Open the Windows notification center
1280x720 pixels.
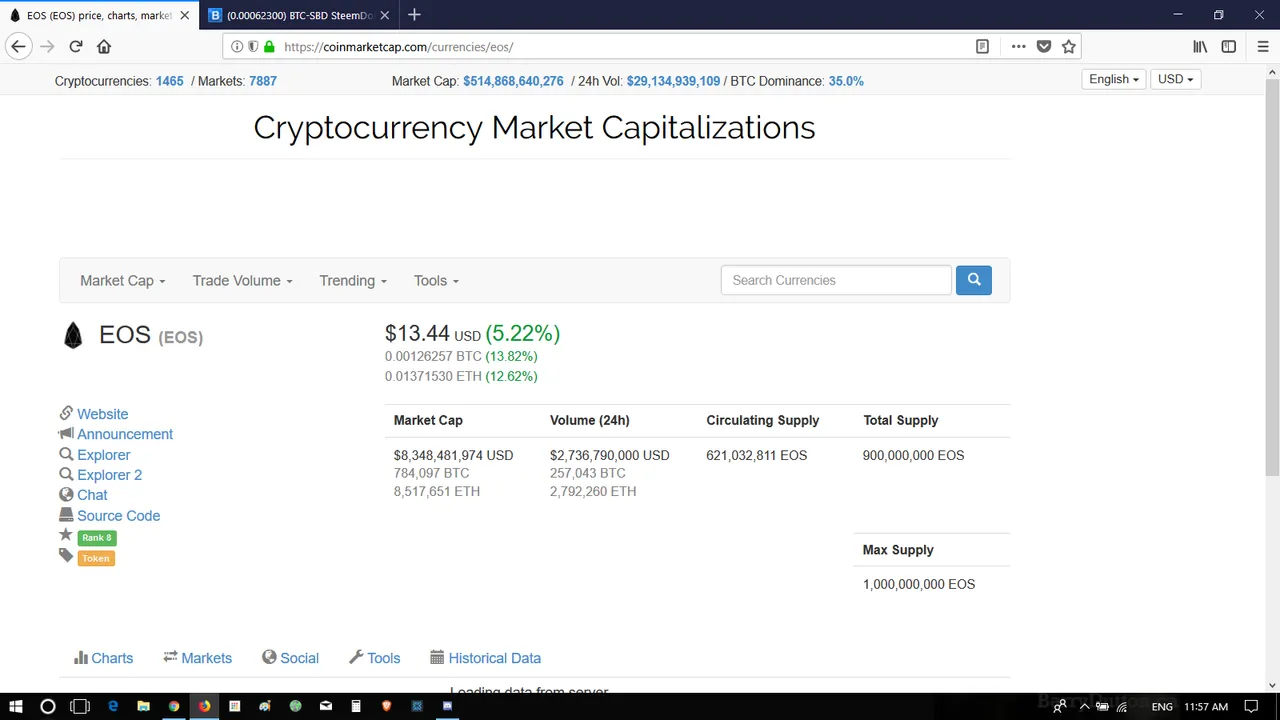tap(1251, 706)
